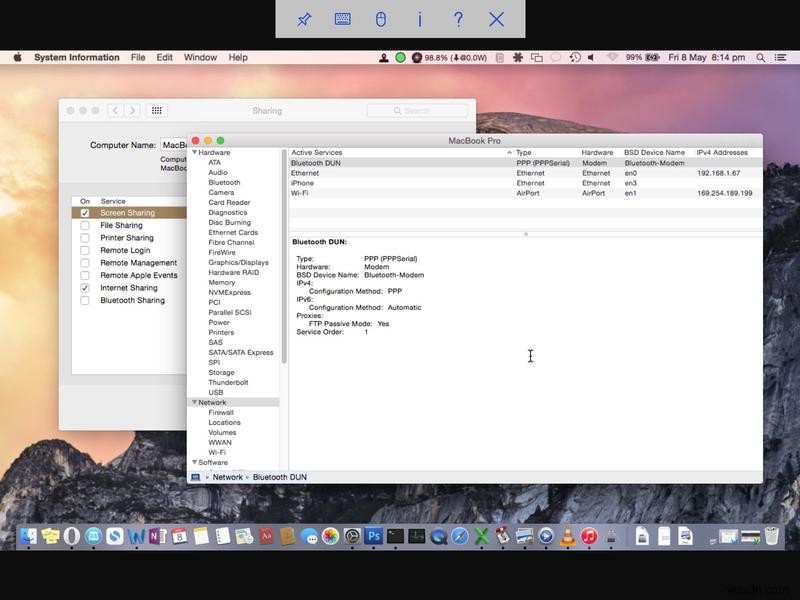Image resolution: width=800 pixels, height=600 pixels.
Task: Open the Edit menu
Action: point(164,57)
